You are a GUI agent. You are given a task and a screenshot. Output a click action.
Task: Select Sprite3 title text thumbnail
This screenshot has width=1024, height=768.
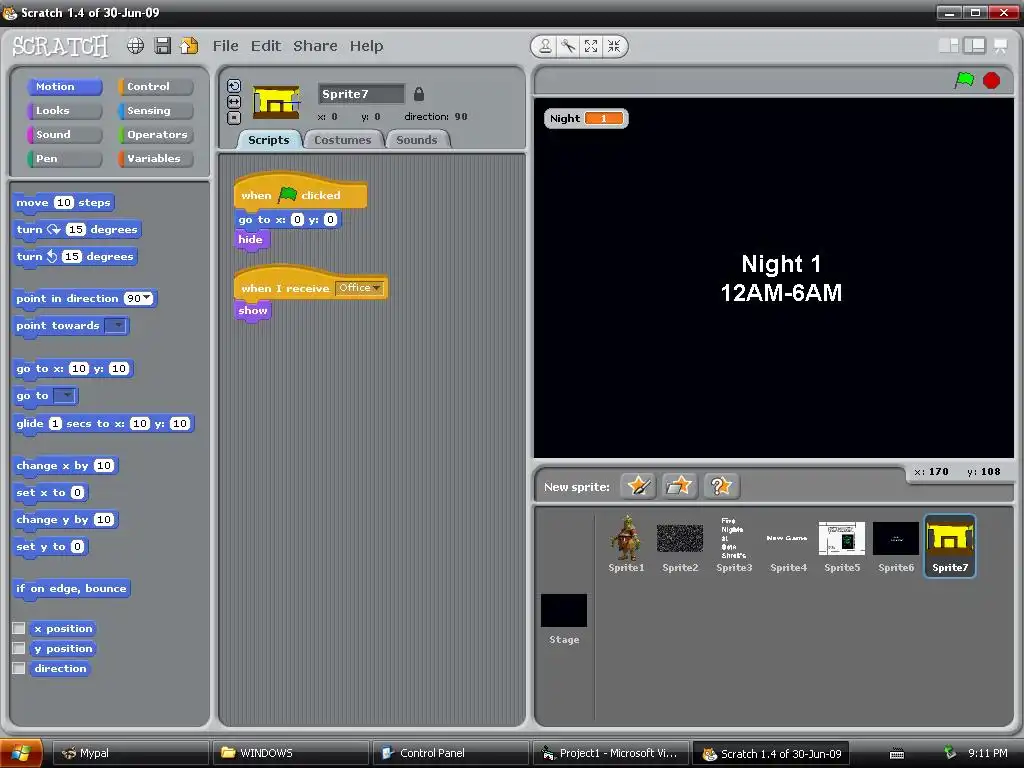coord(734,545)
